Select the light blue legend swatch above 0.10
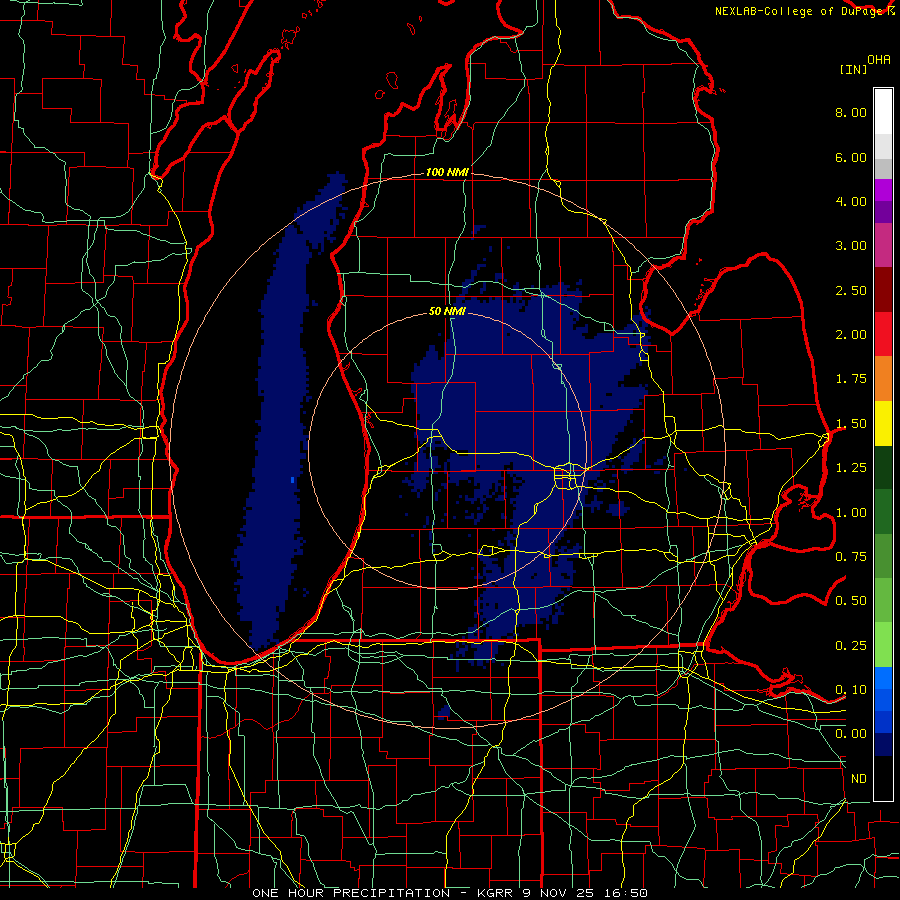 pyautogui.click(x=883, y=678)
